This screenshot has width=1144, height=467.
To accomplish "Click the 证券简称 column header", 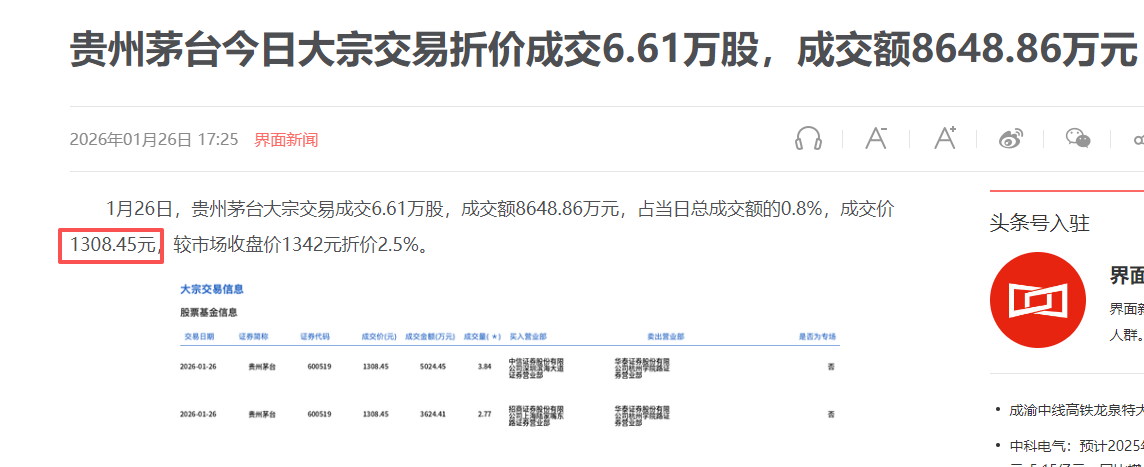I will coord(254,337).
